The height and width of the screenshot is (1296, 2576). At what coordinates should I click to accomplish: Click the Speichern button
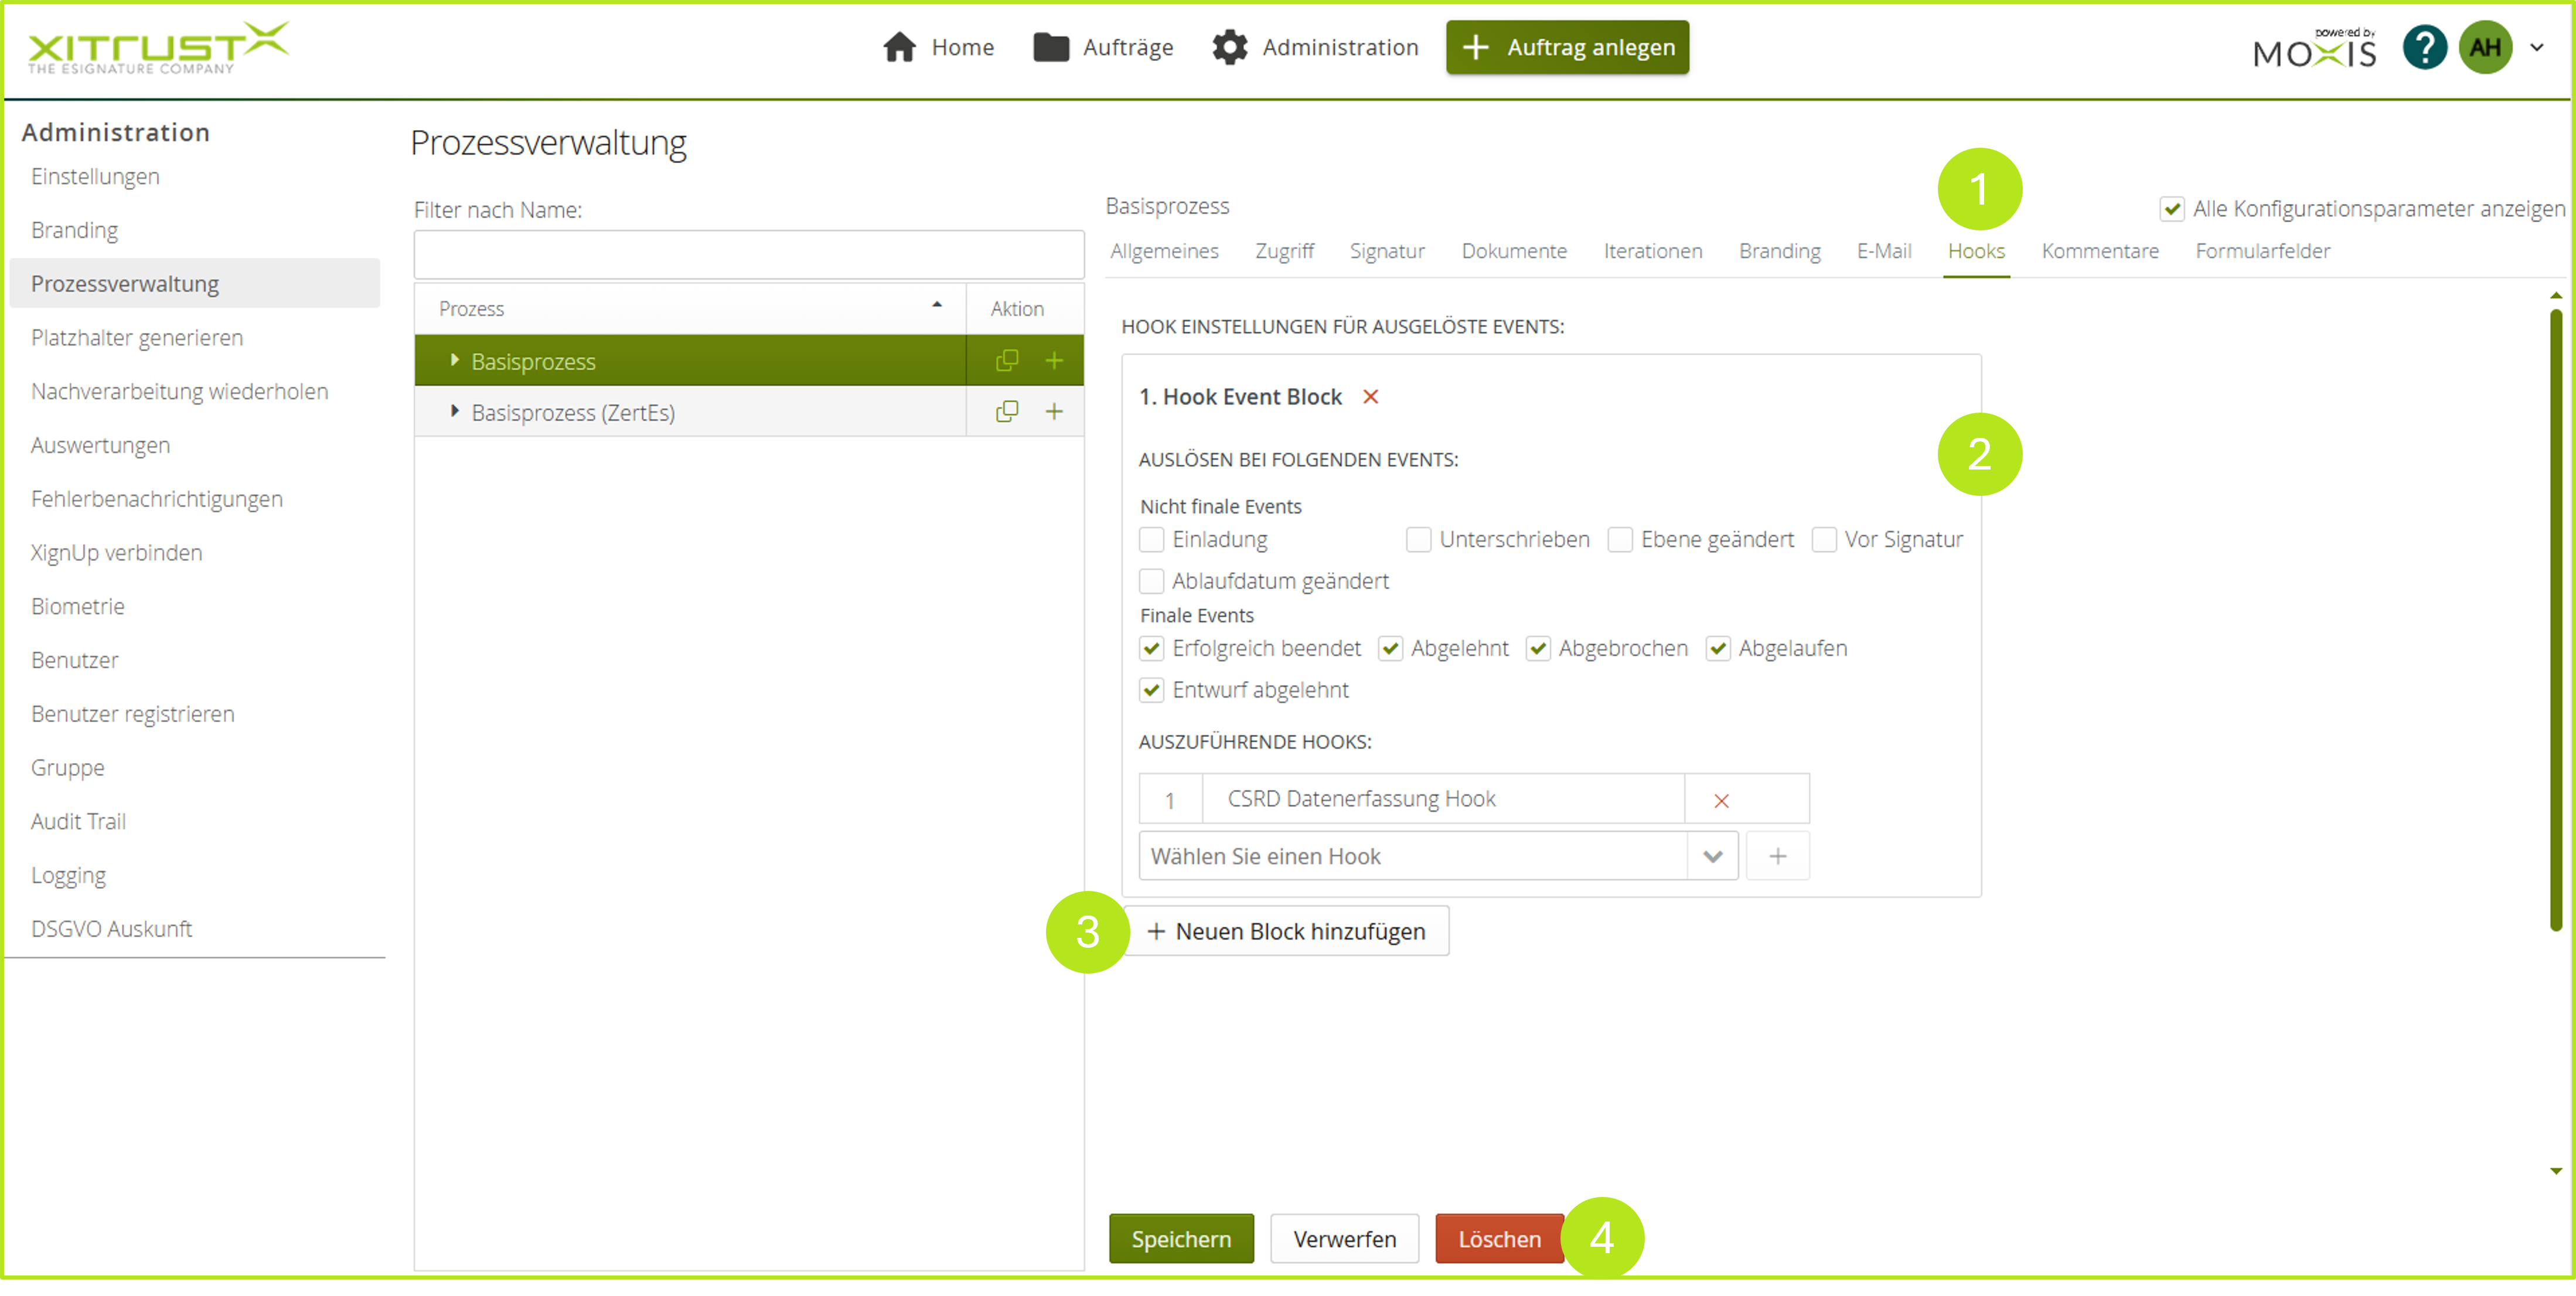pyautogui.click(x=1180, y=1239)
